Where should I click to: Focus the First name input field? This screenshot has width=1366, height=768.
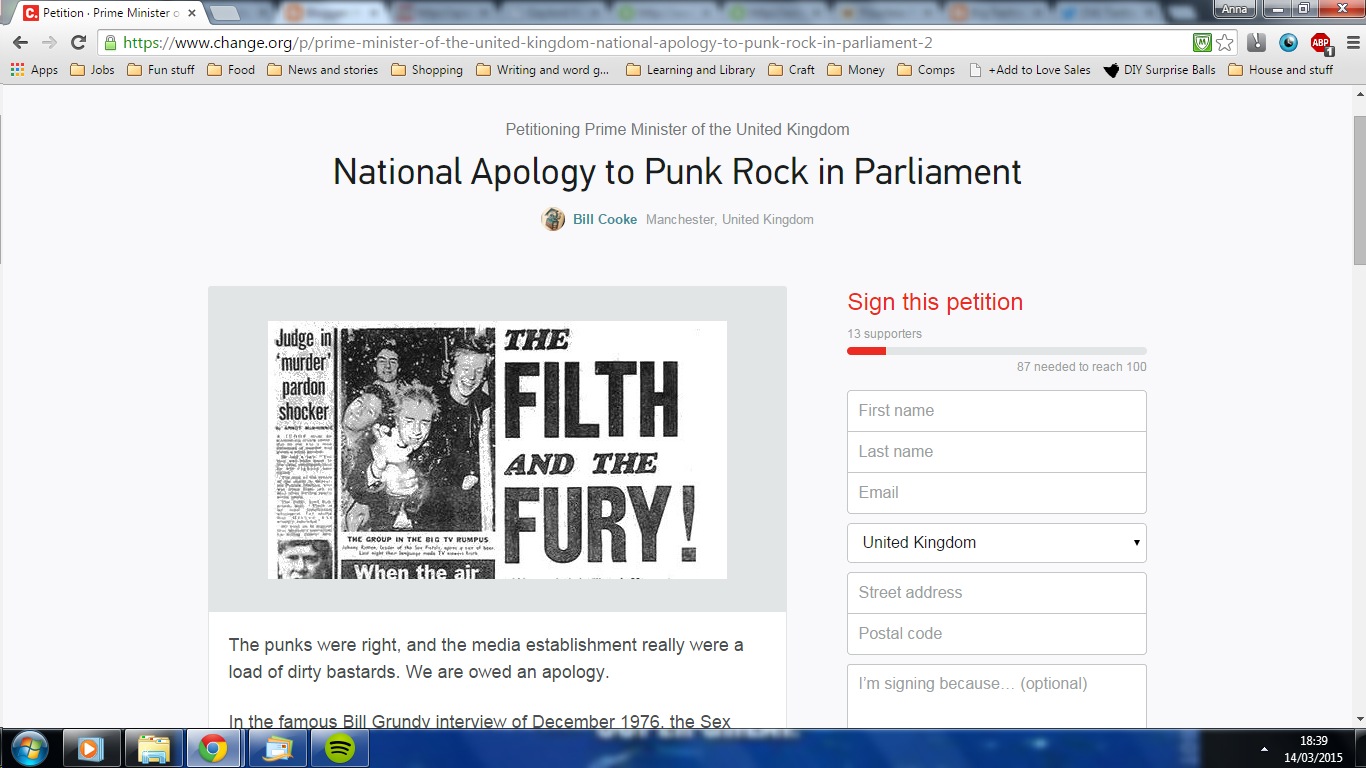coord(996,411)
